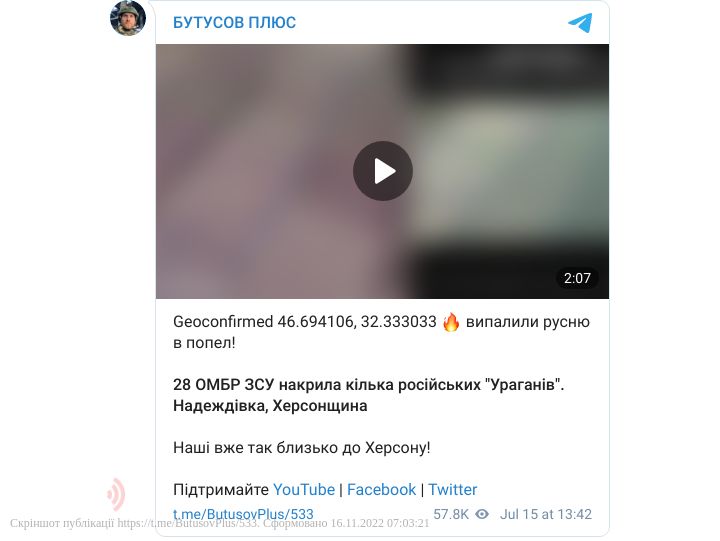
Task: Click the Telegram paper plane icon
Action: click(580, 23)
